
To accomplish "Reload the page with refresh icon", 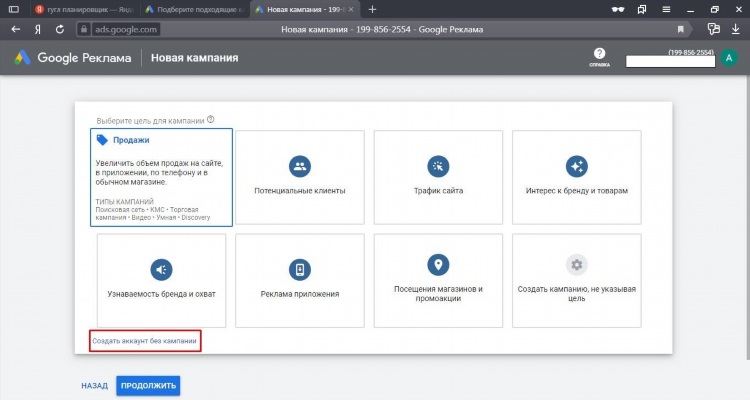I will tap(60, 29).
